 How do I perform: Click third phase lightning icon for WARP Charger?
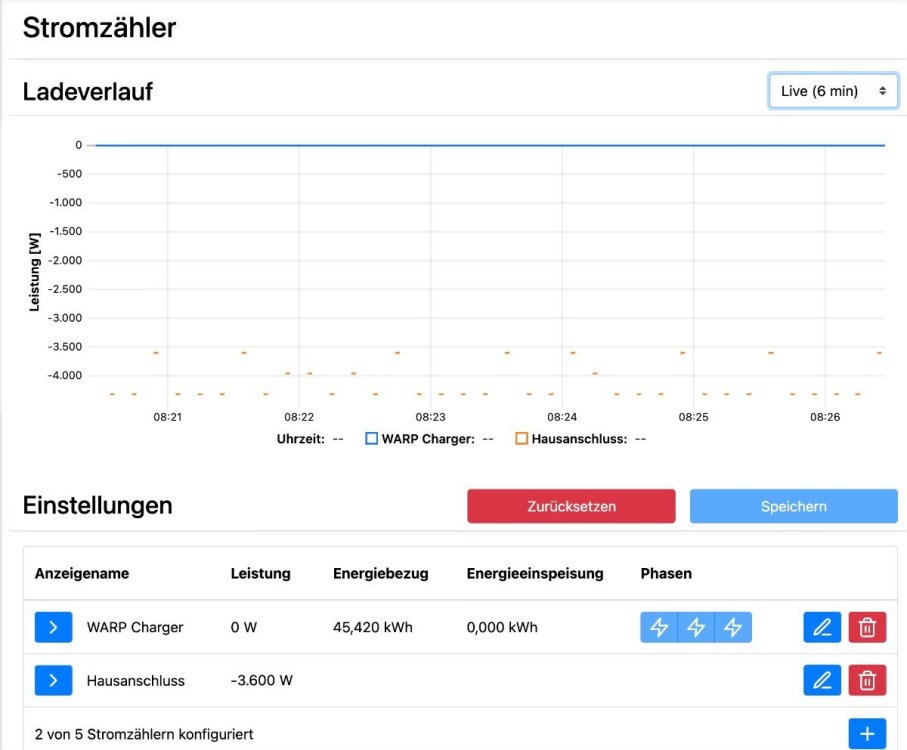click(x=733, y=628)
